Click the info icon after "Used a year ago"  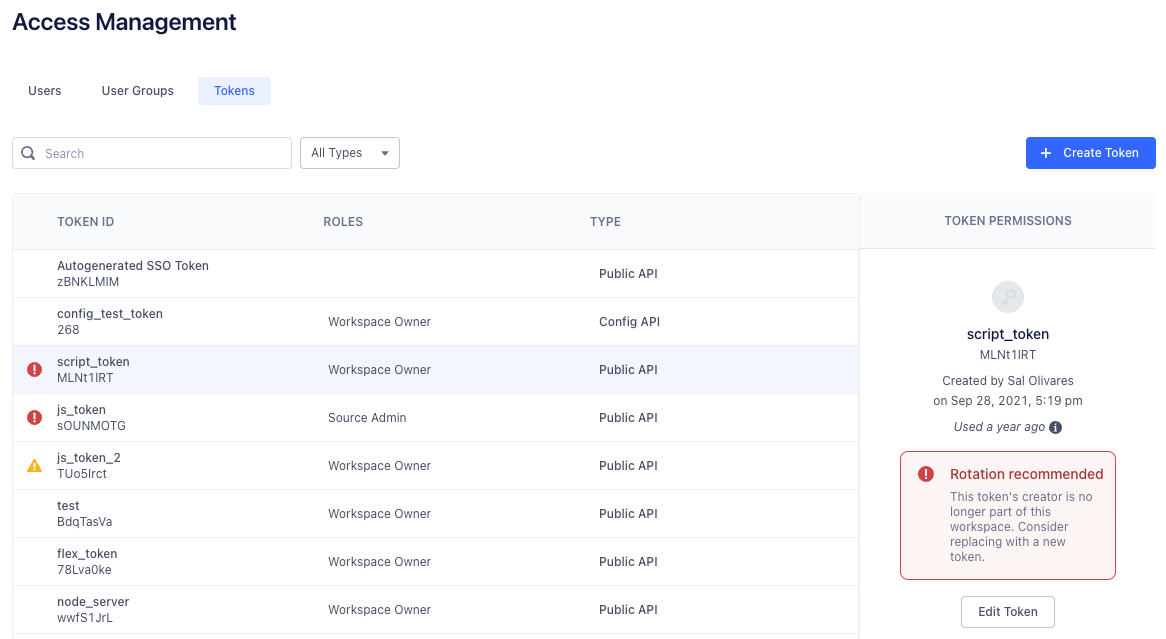[1055, 427]
